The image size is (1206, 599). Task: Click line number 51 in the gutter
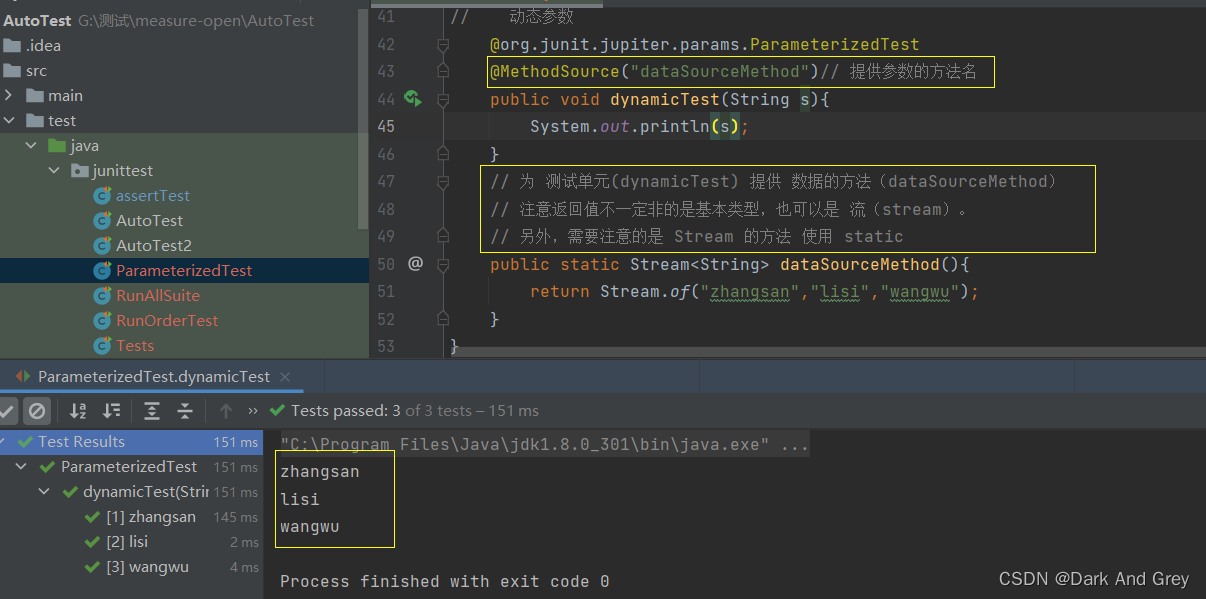click(385, 292)
